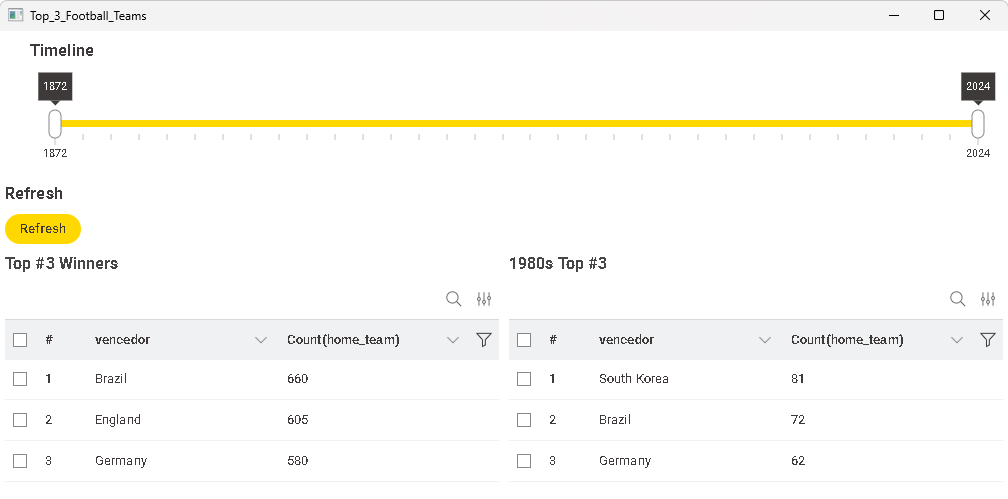Maximize the Top_3_Football_Teams window
Viewport: 1008px width, 499px height.
pos(939,15)
